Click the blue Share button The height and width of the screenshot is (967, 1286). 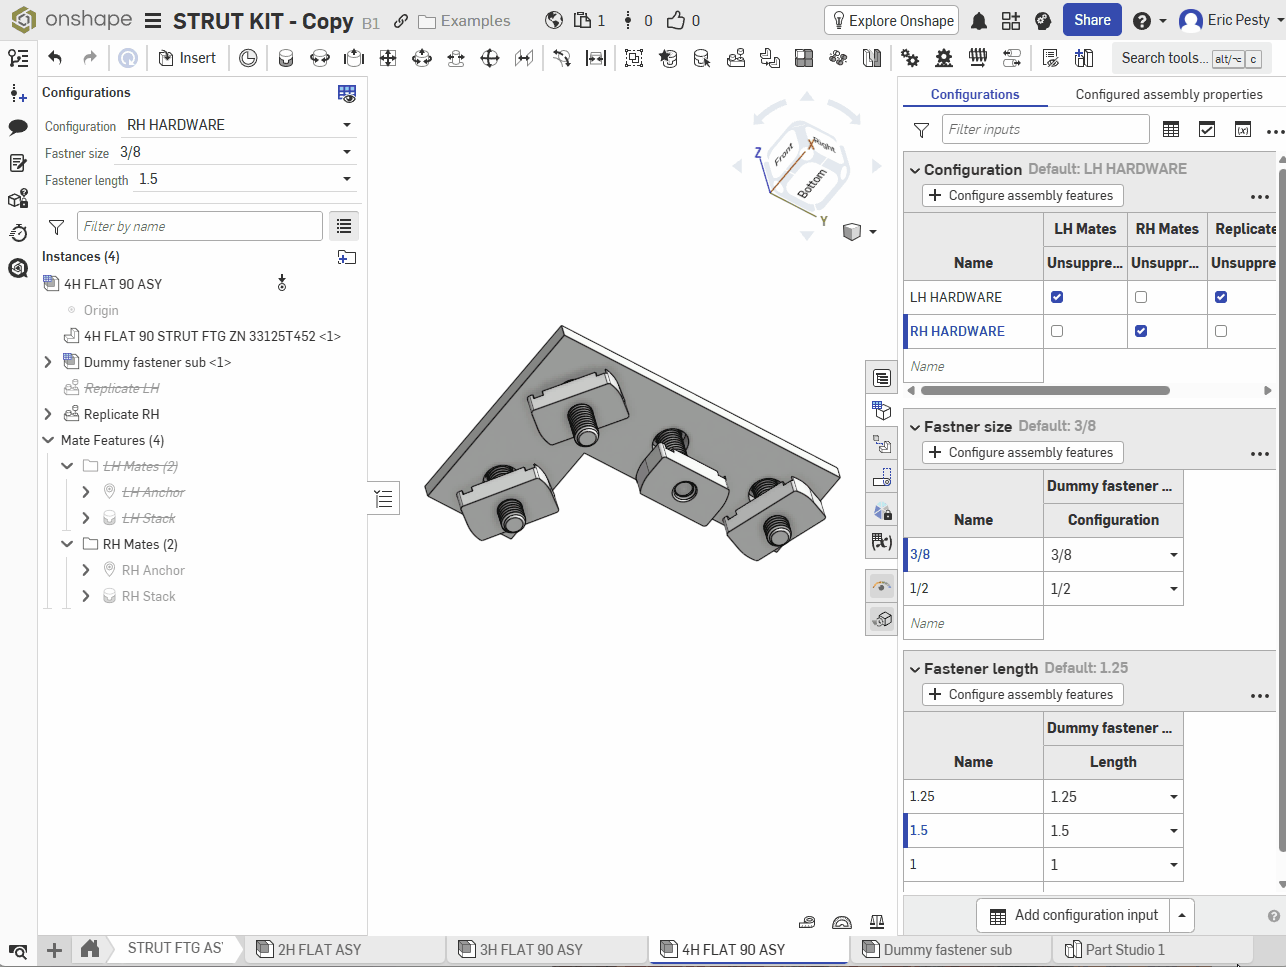[x=1091, y=20]
